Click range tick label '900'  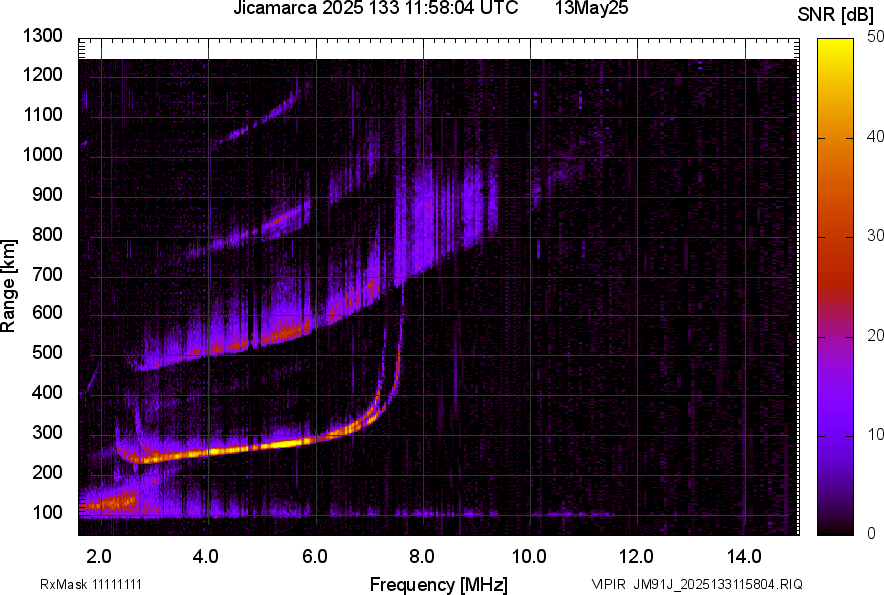pyautogui.click(x=47, y=195)
